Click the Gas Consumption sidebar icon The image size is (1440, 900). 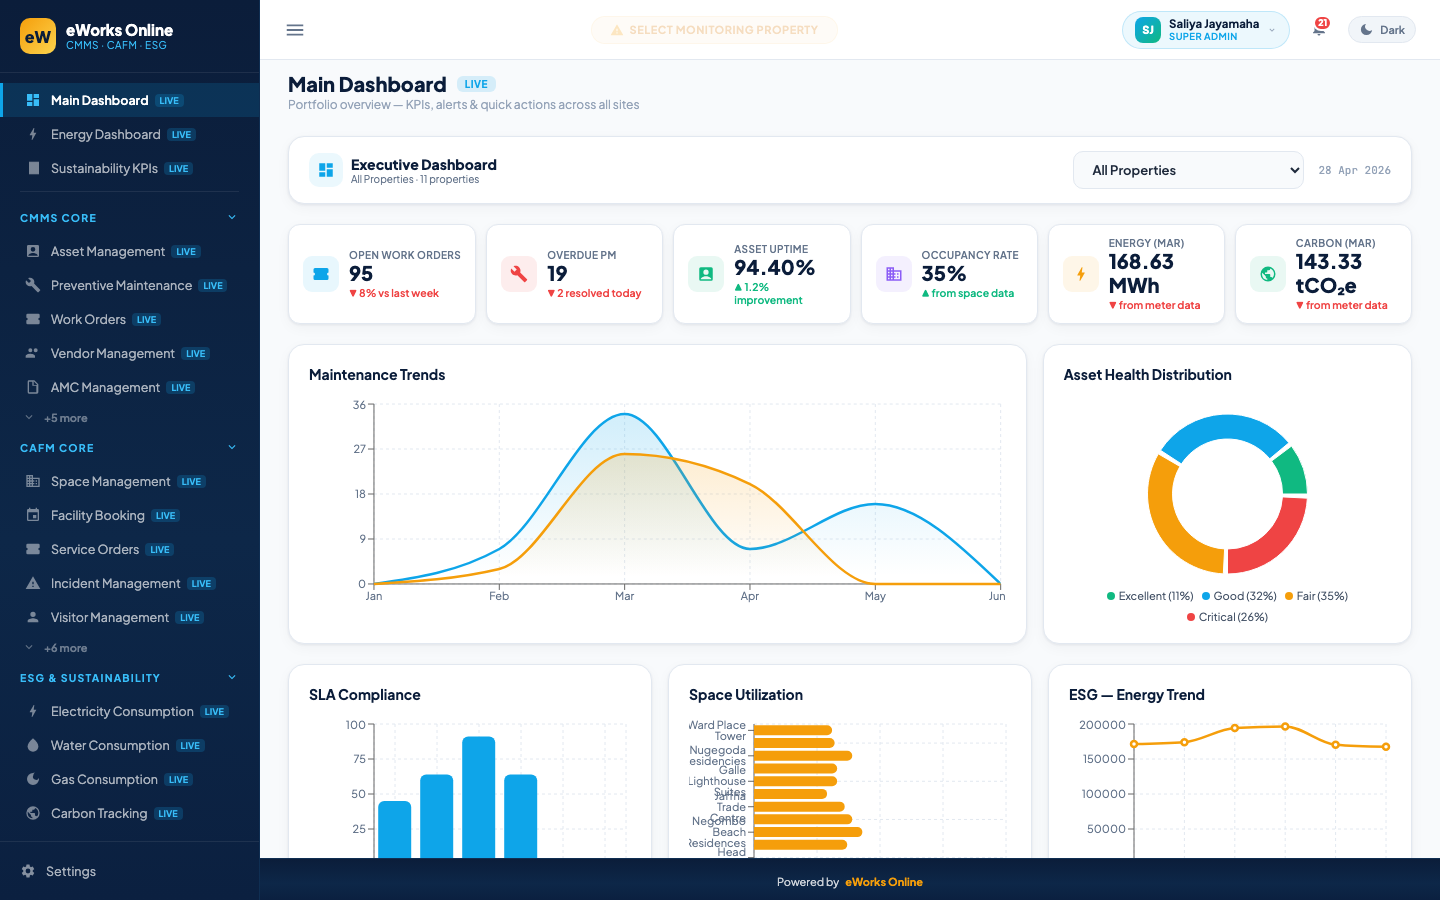pyautogui.click(x=33, y=779)
